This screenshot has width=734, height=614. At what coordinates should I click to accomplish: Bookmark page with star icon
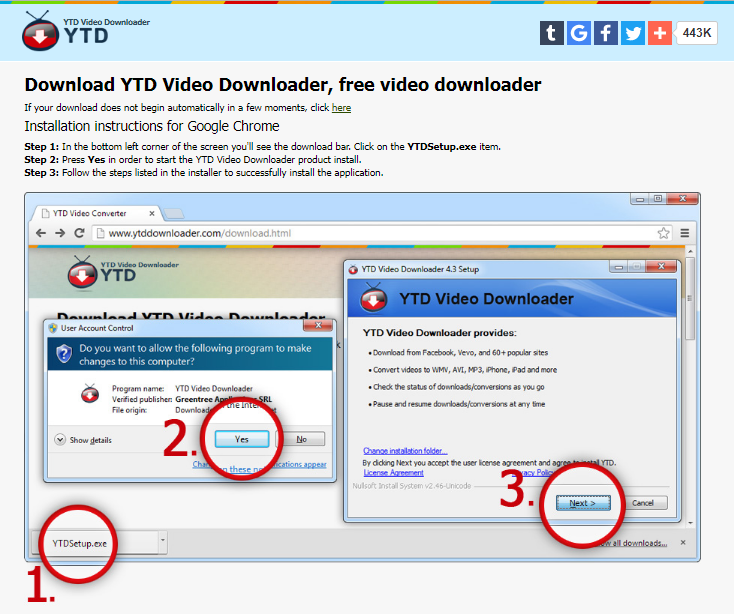[663, 233]
